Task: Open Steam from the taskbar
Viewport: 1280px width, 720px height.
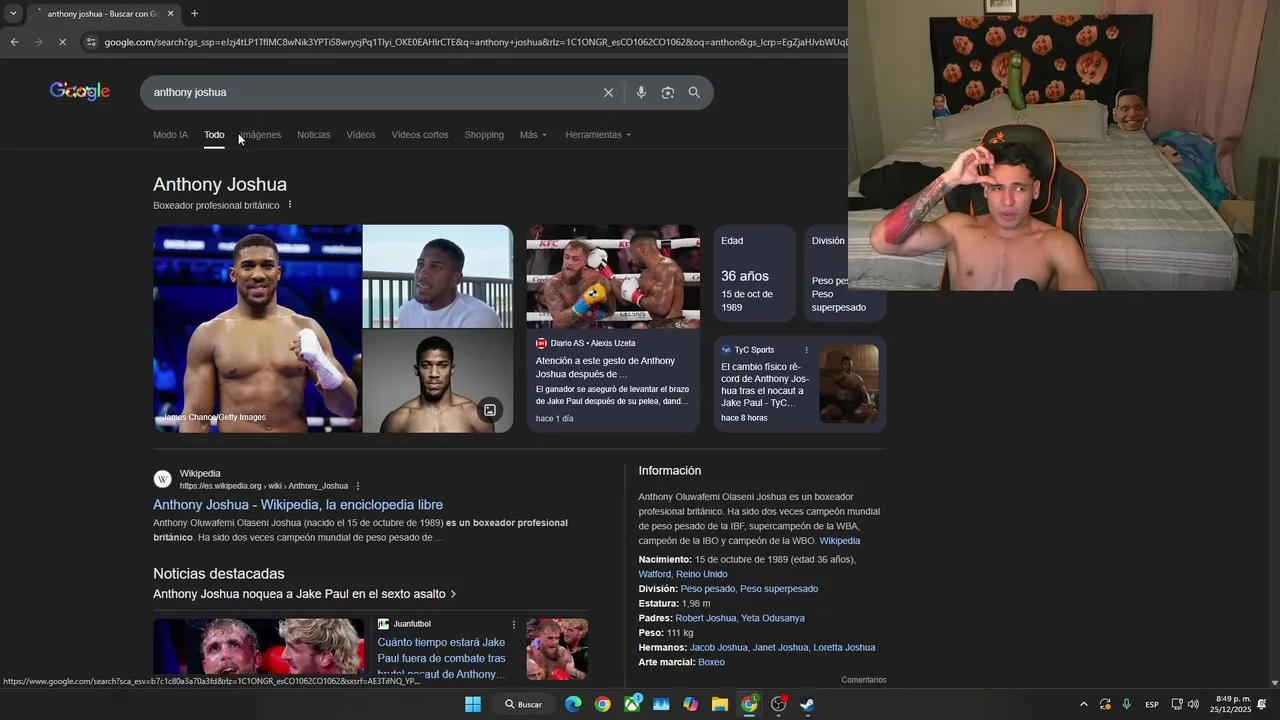Action: click(808, 704)
